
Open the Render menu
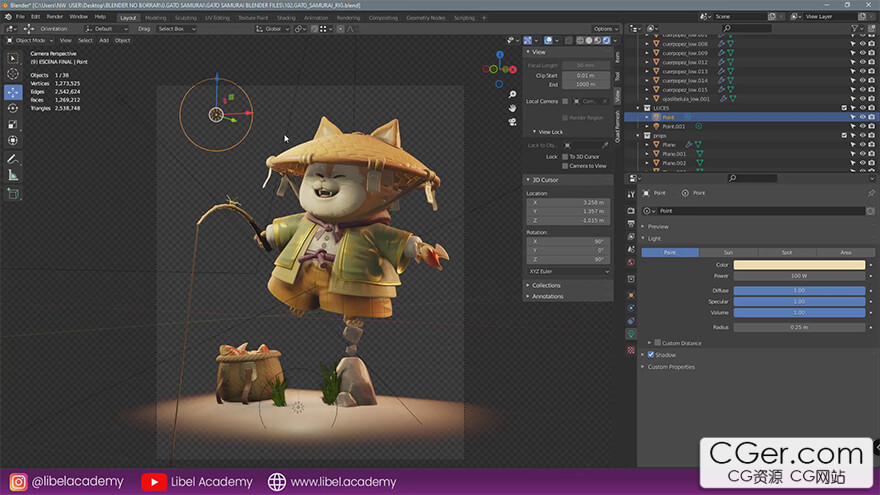(54, 17)
